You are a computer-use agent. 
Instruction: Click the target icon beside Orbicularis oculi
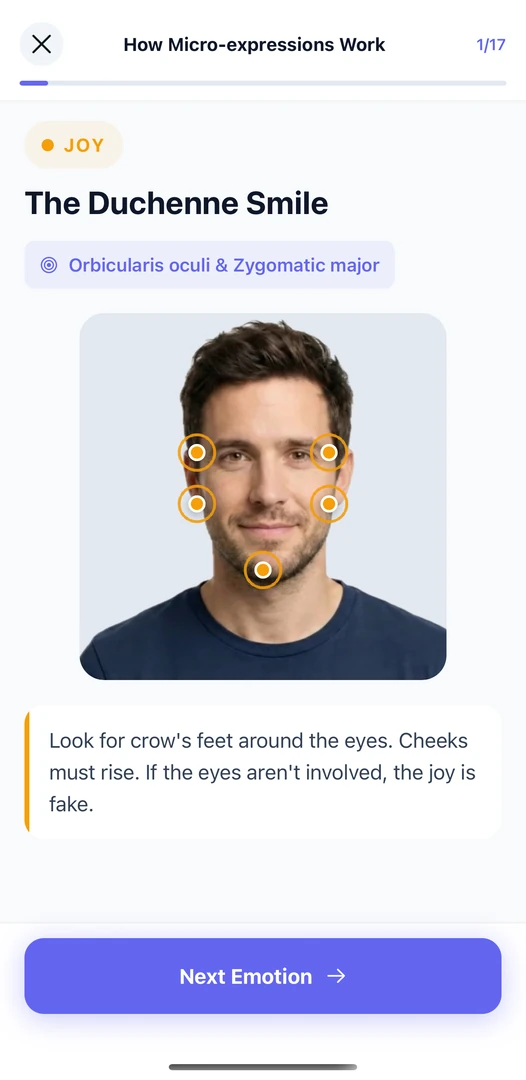pos(49,265)
